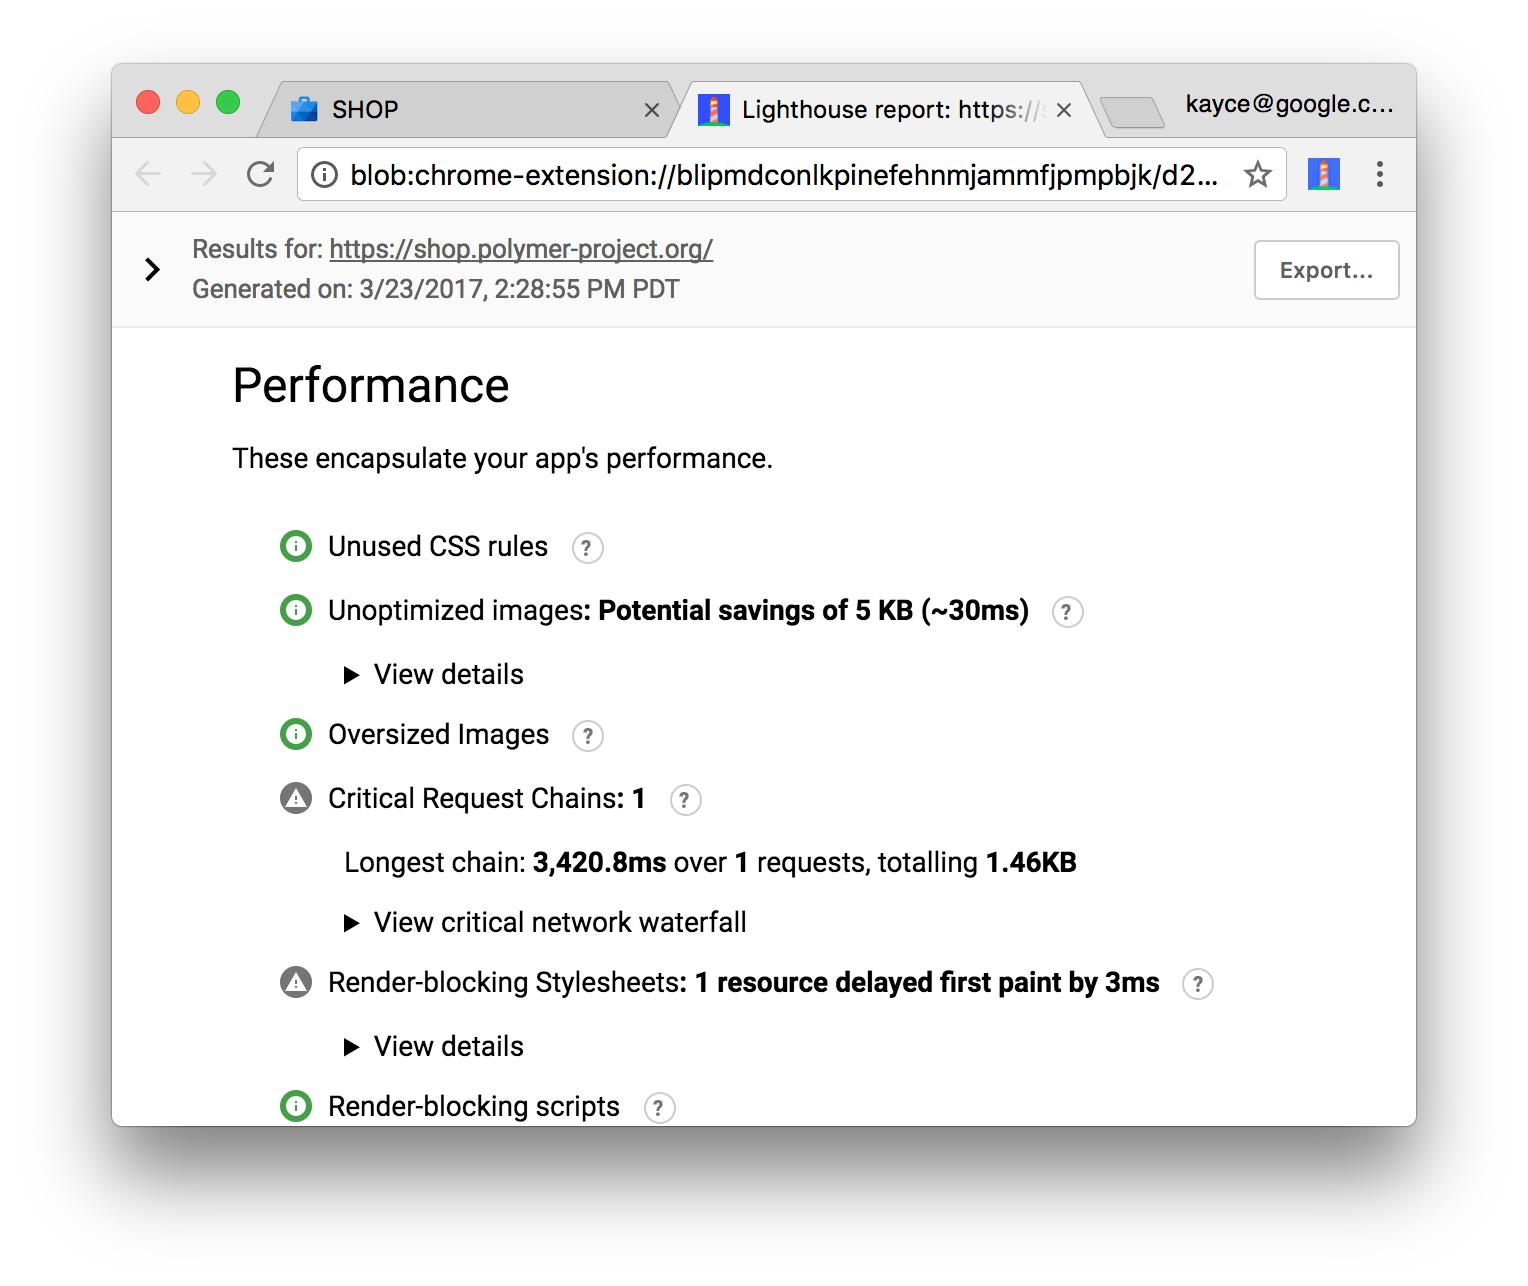Click help icon next to Render-blocking scripts
The width and height of the screenshot is (1528, 1286).
pyautogui.click(x=659, y=1108)
